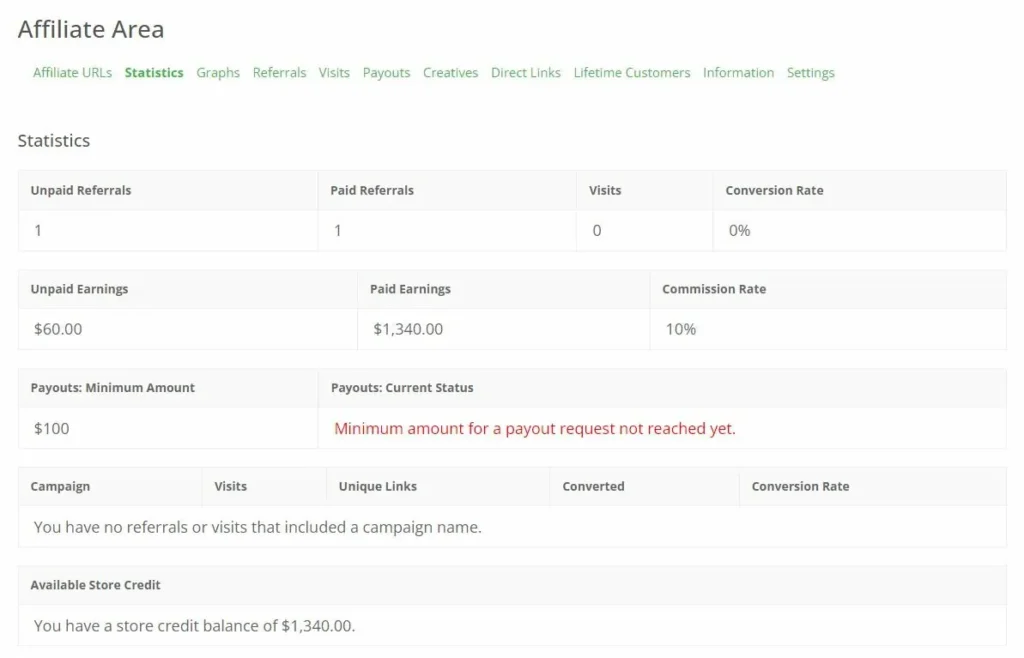Click the Commission Rate 10% value

(680, 329)
